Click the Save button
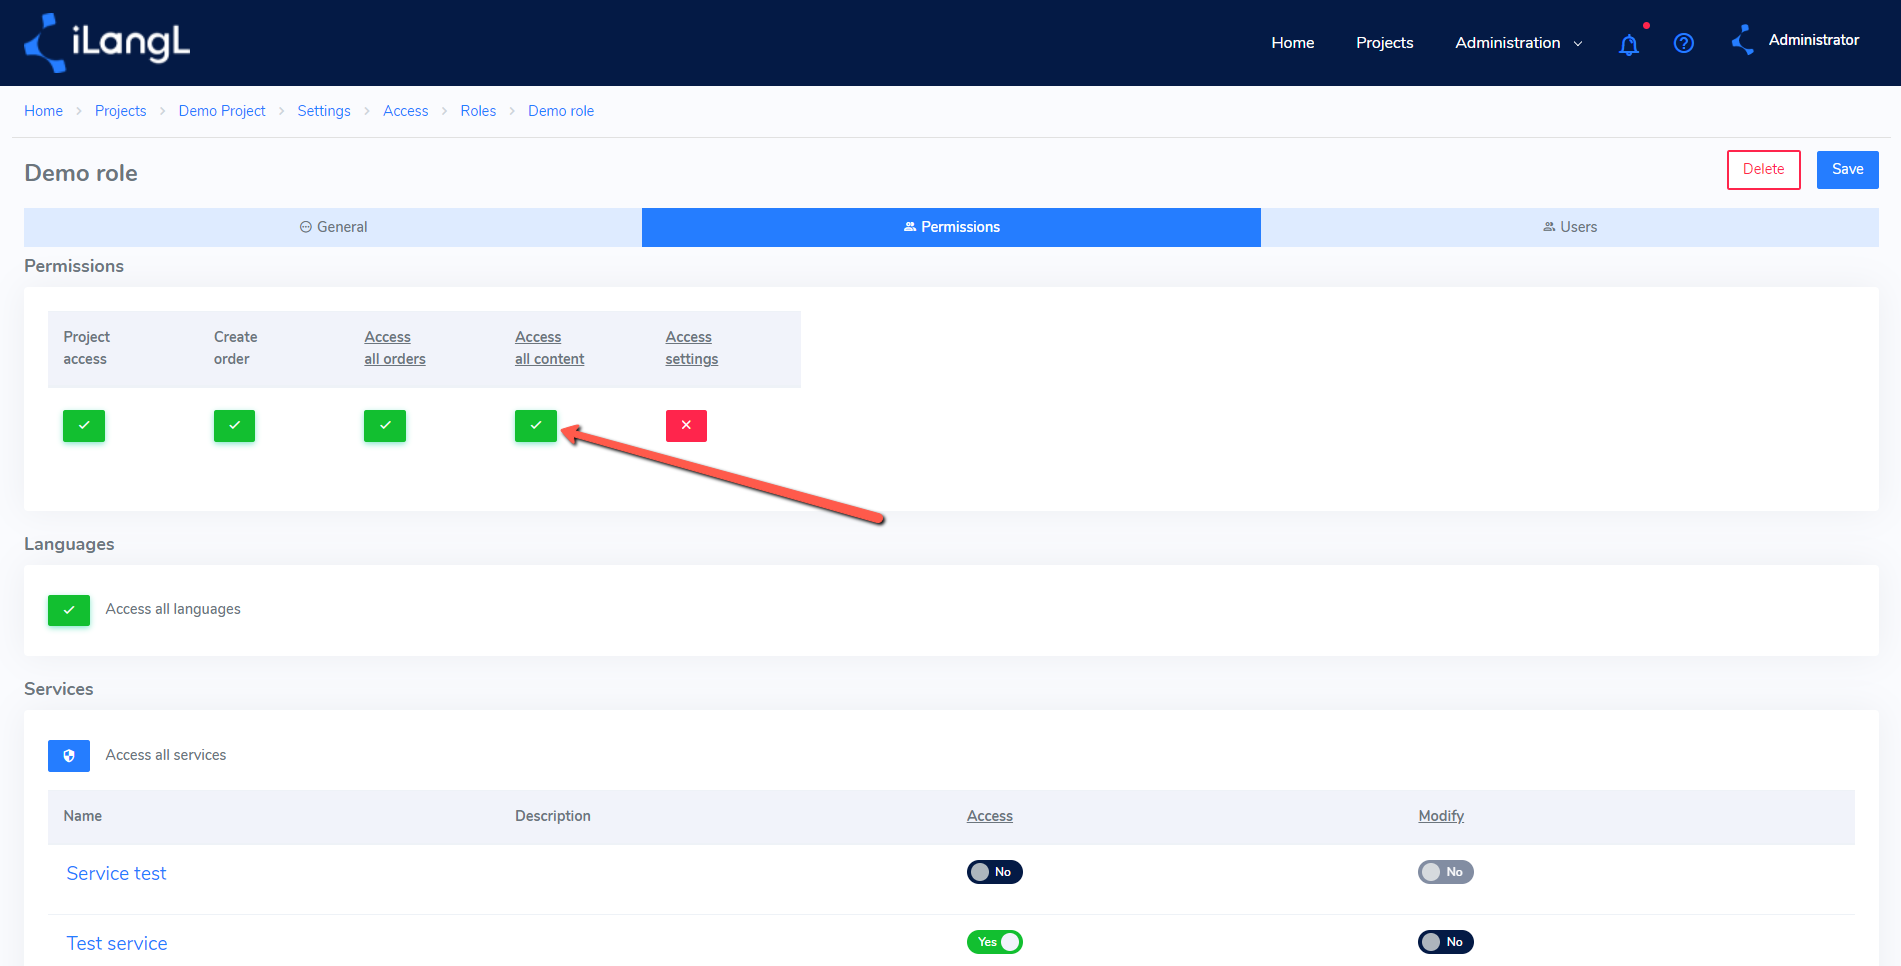 1848,170
